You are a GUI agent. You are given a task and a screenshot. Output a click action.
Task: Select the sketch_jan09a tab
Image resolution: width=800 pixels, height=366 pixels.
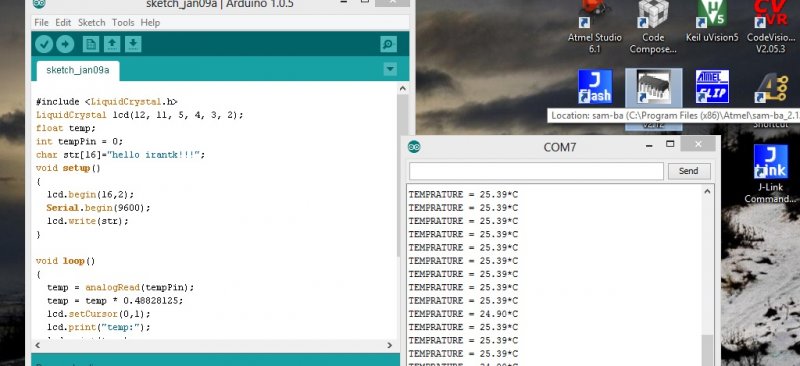click(x=78, y=70)
